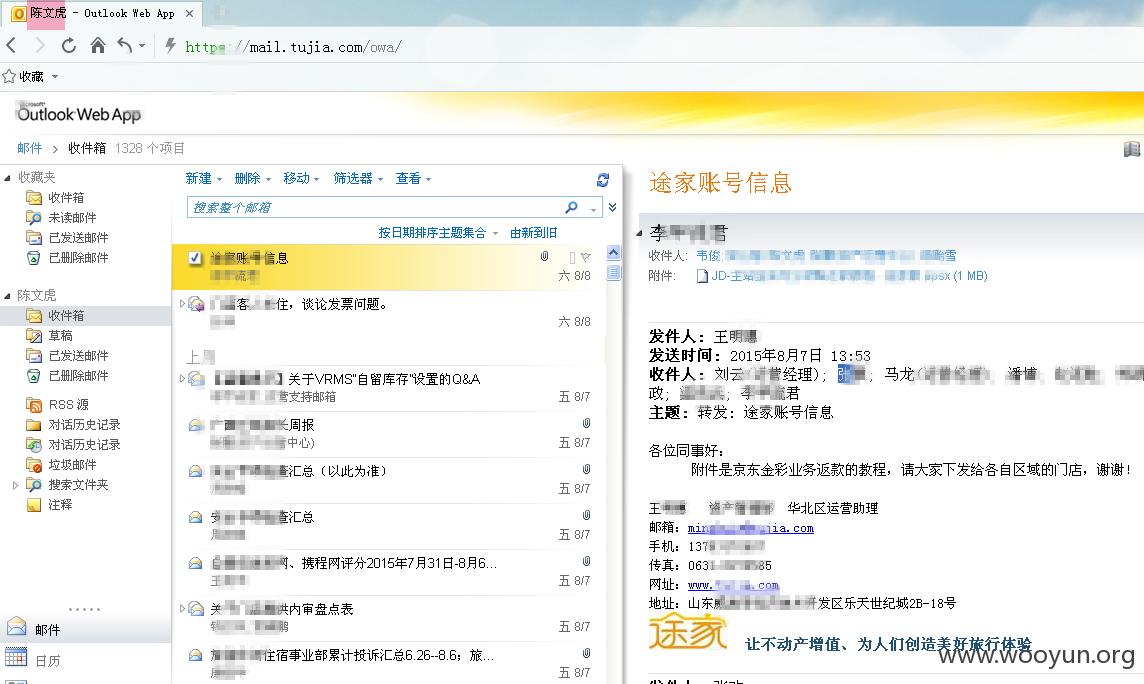Open the 关于VRMS"自留库存"设置的Q&A message
The height and width of the screenshot is (684, 1144).
(387, 388)
